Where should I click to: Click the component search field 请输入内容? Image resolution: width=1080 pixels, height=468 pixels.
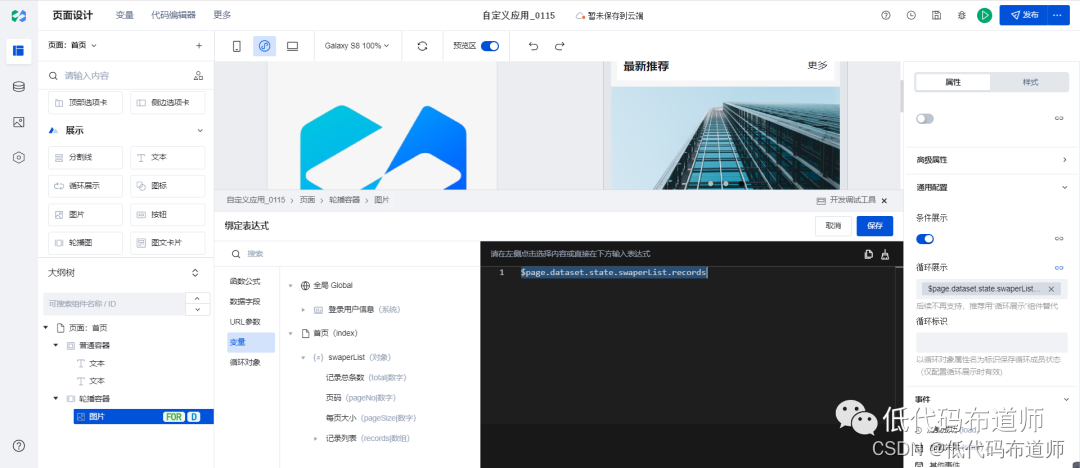tap(117, 76)
